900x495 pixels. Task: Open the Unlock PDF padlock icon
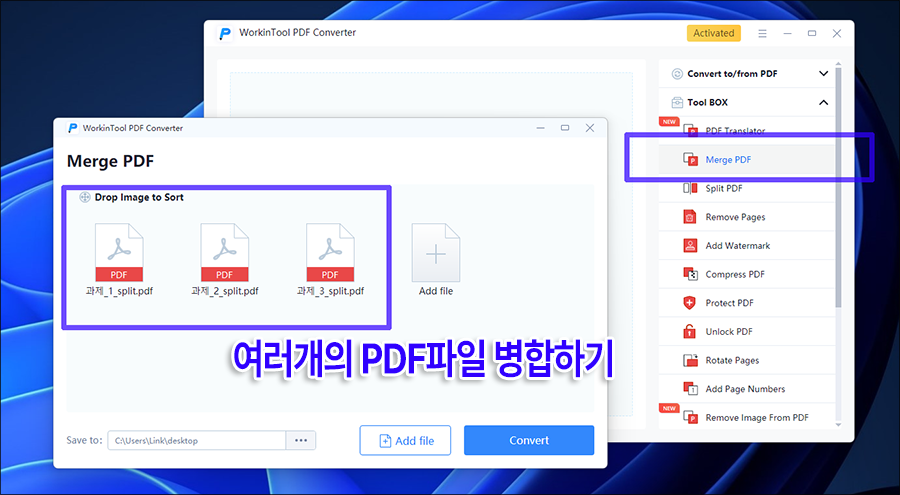pyautogui.click(x=690, y=332)
